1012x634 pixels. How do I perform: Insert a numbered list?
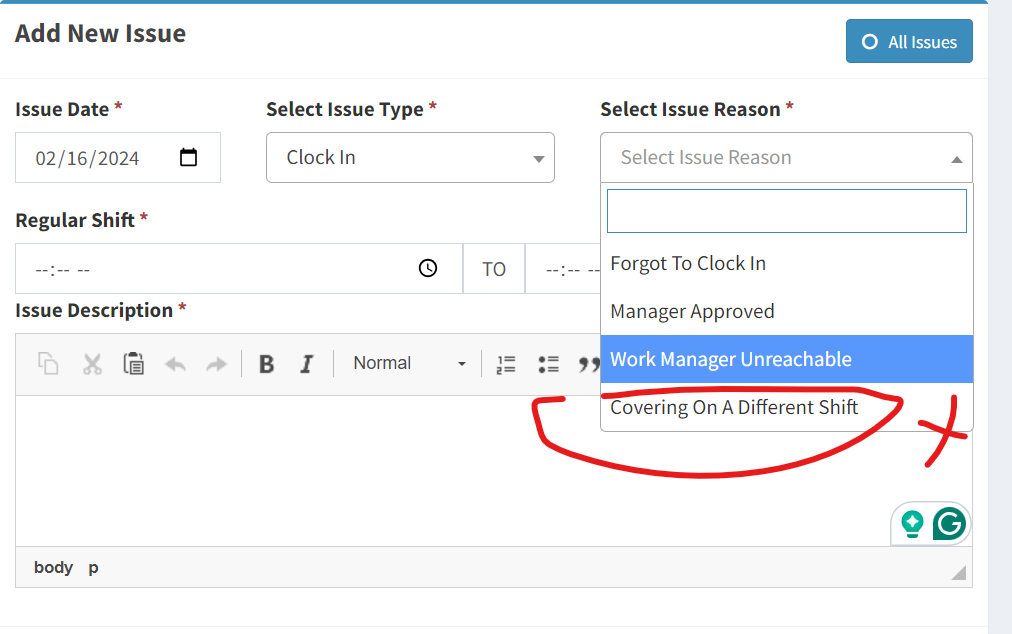click(x=506, y=364)
